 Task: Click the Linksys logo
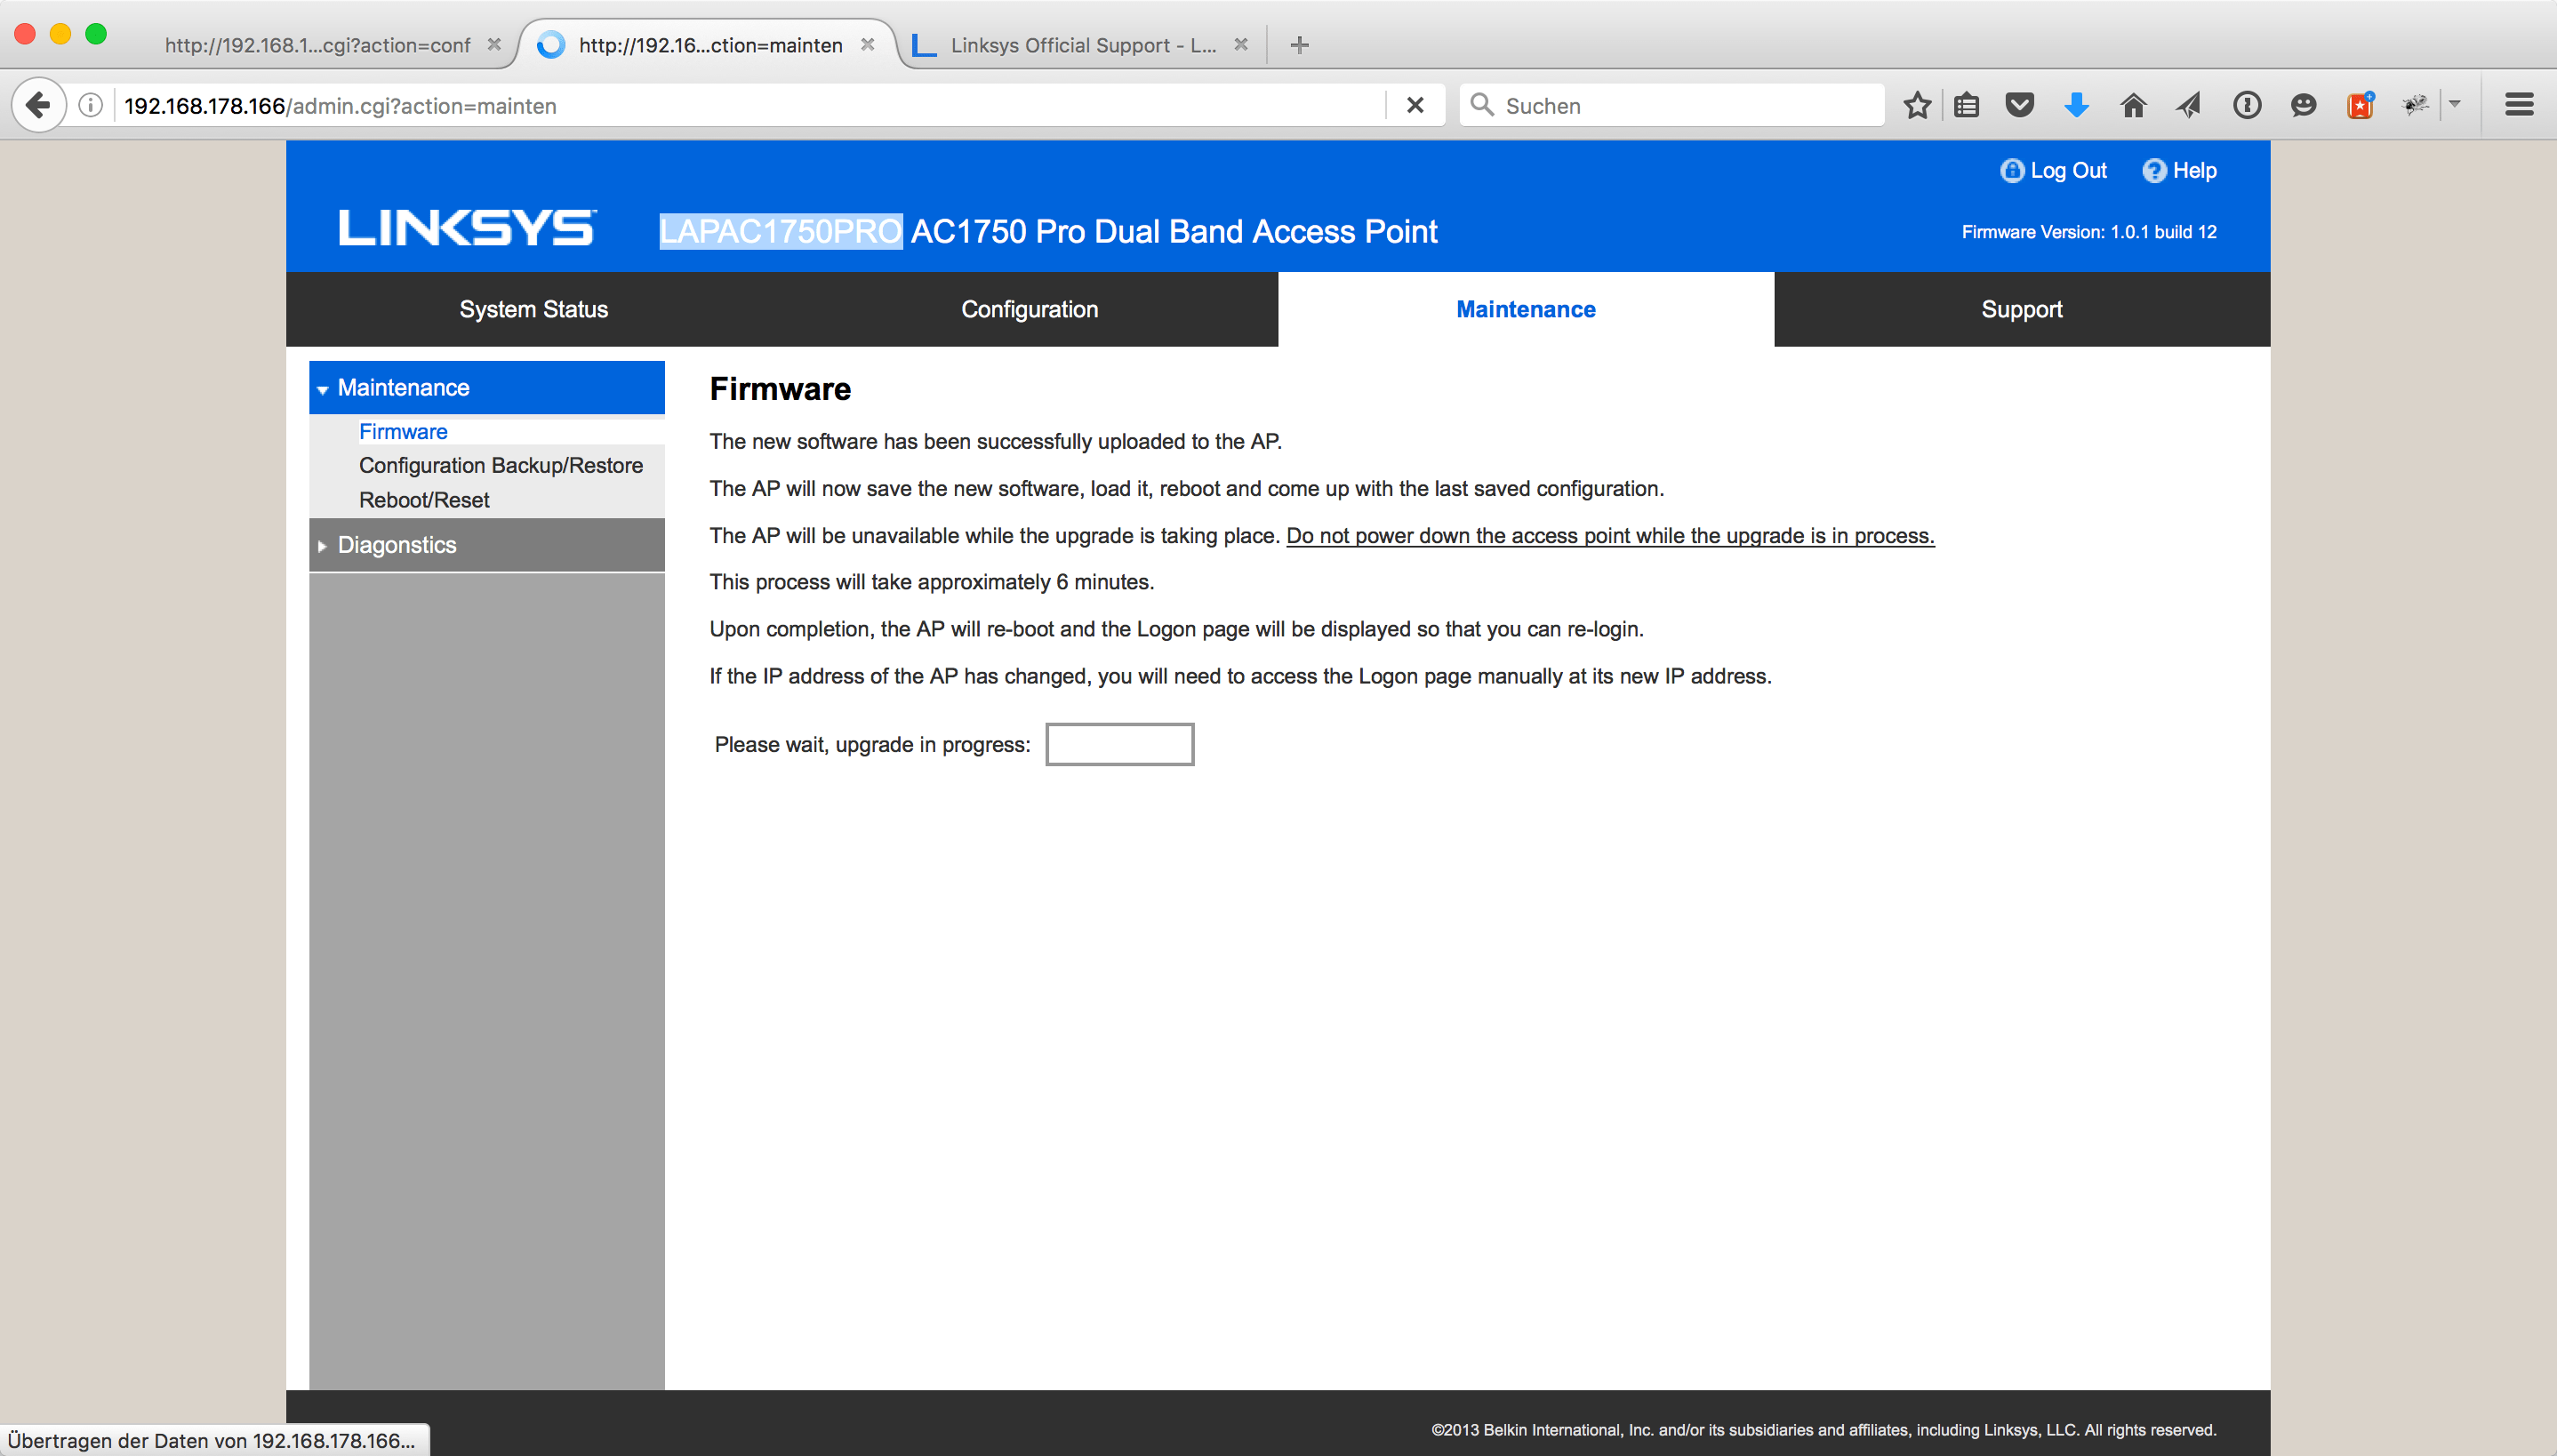(467, 228)
